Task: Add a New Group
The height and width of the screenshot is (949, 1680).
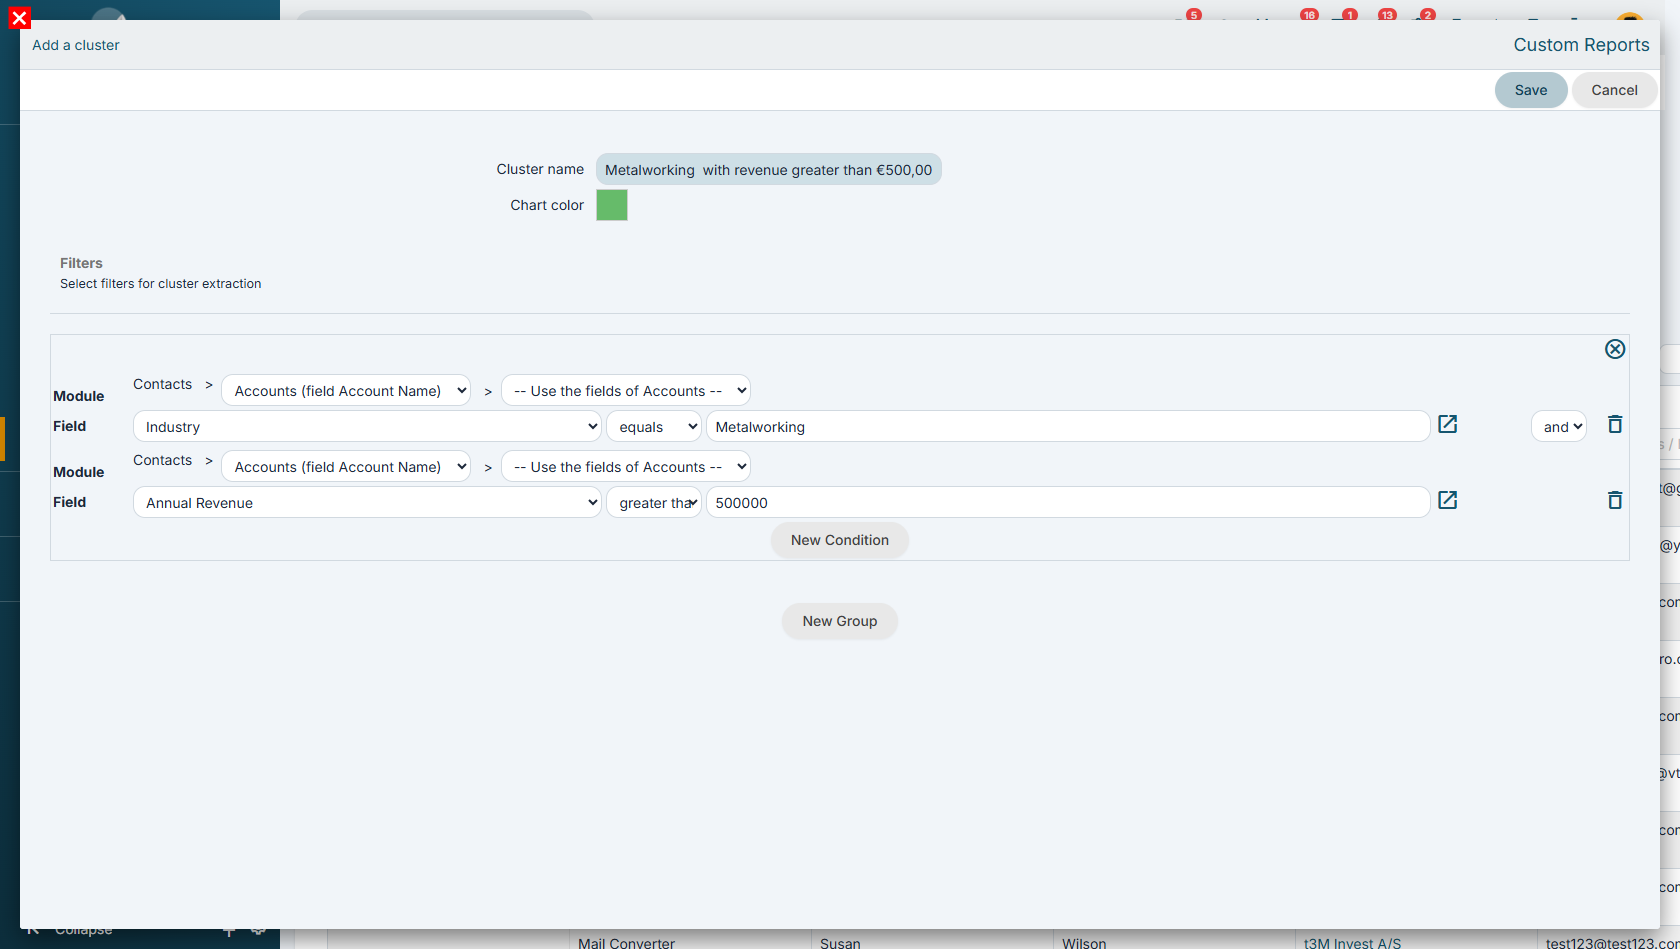Action: 840,621
